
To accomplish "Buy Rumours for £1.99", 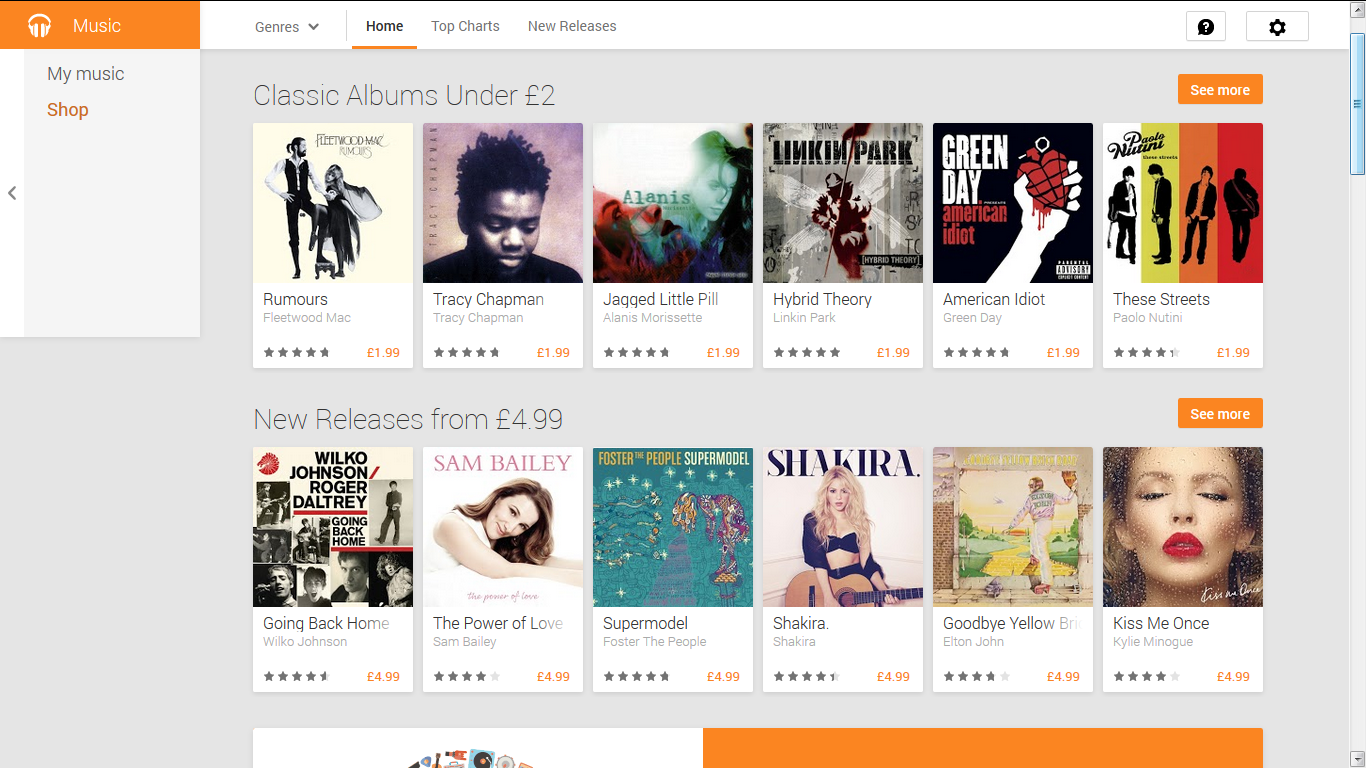I will point(383,353).
